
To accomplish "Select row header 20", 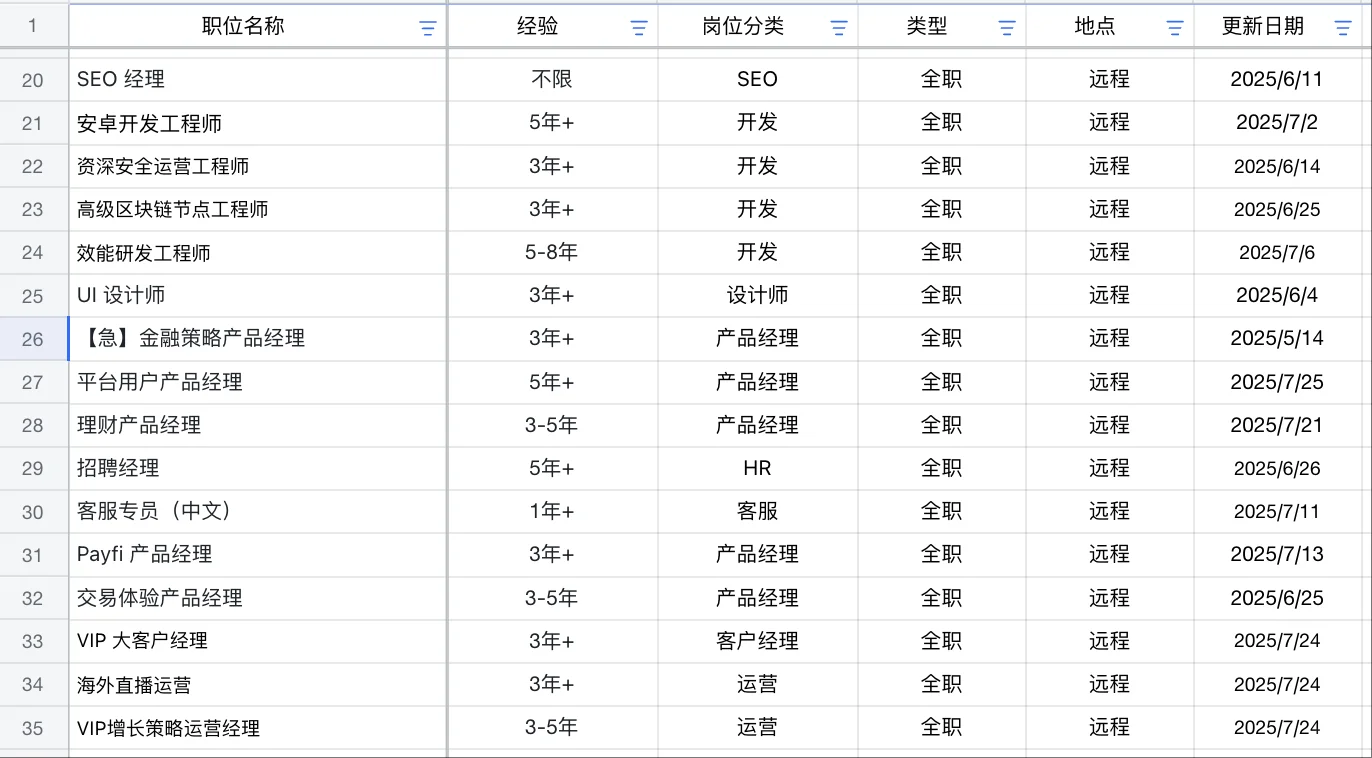I will (33, 80).
